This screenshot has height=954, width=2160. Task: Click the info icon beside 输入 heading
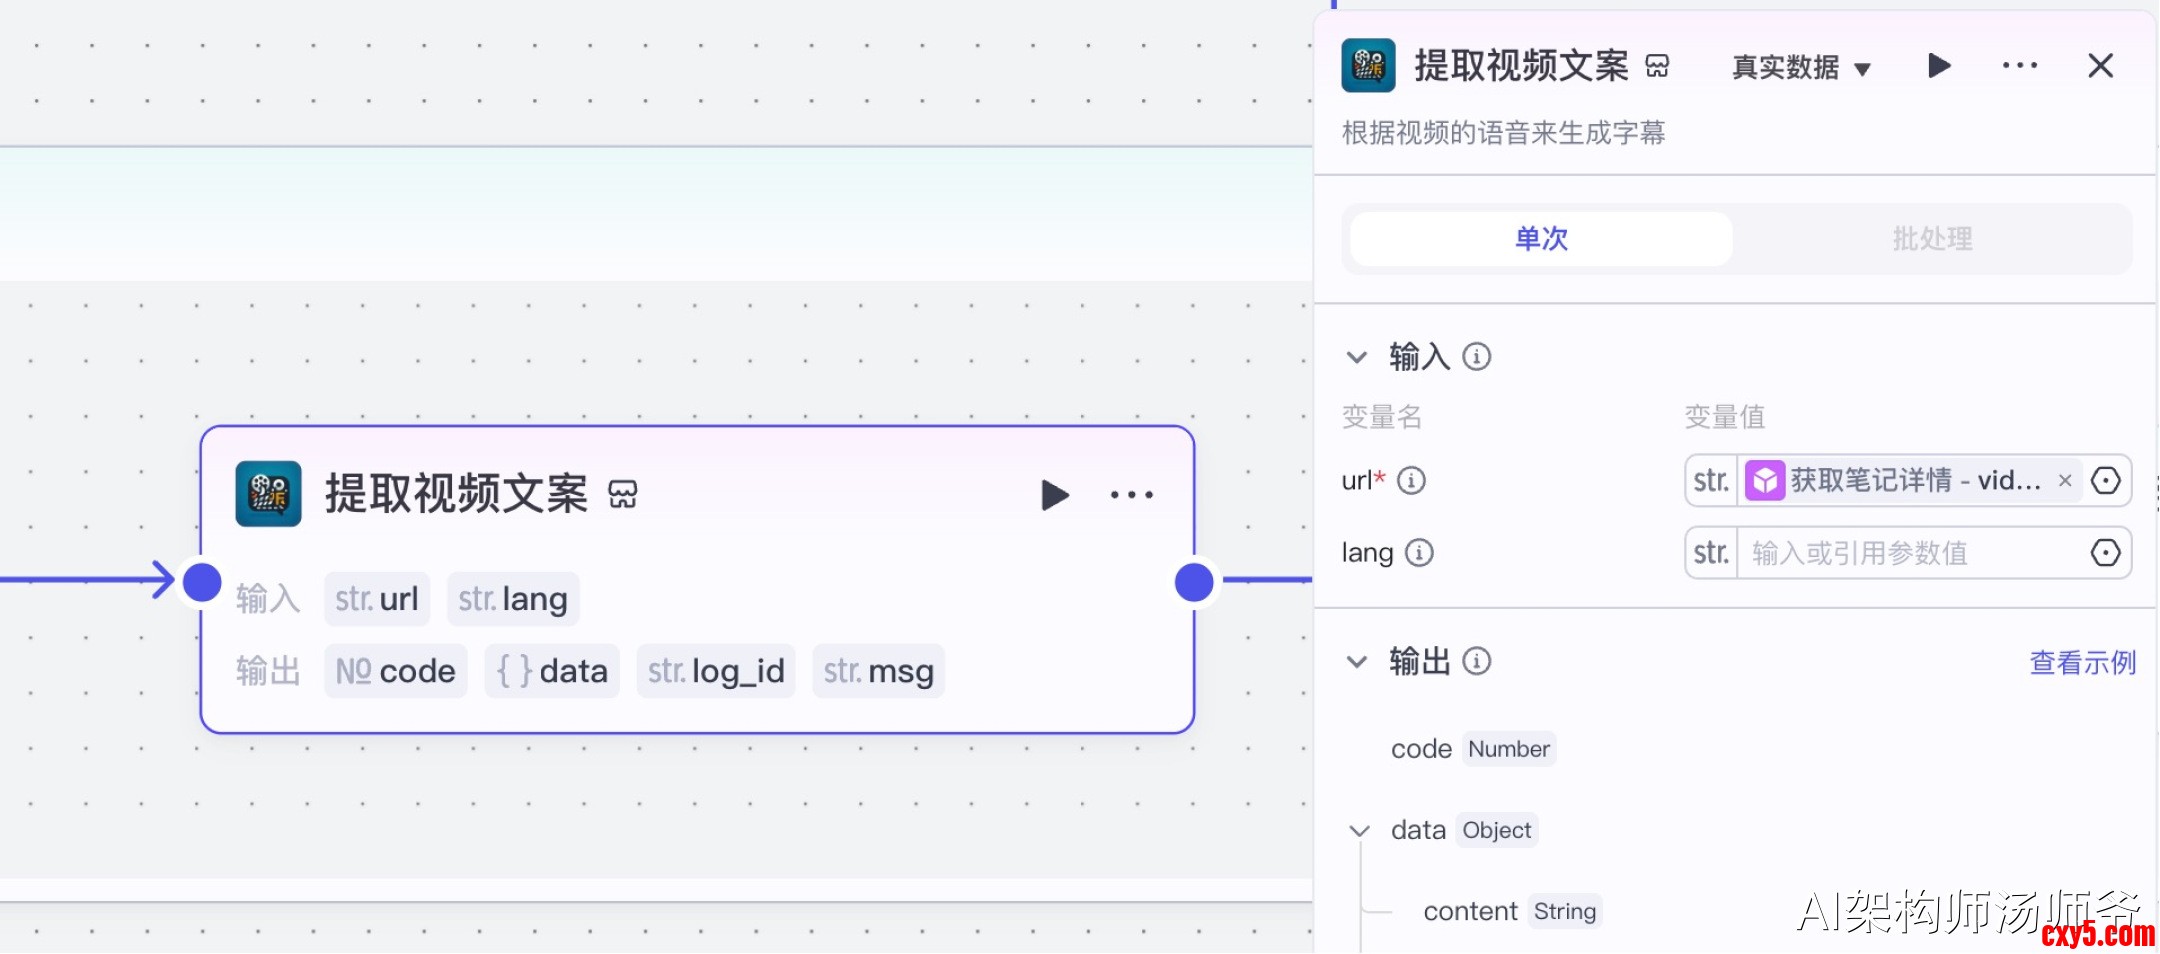point(1476,357)
